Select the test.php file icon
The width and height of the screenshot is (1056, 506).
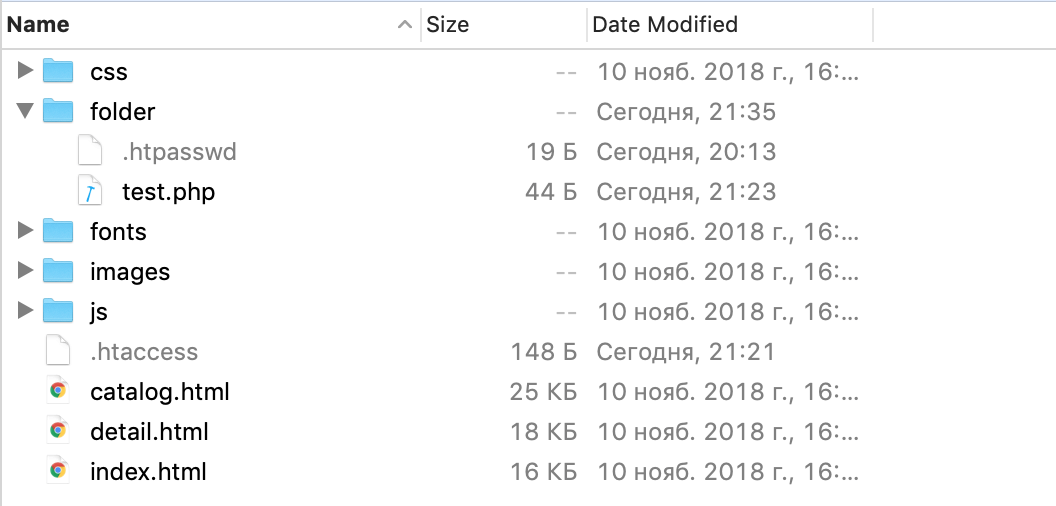pos(90,191)
